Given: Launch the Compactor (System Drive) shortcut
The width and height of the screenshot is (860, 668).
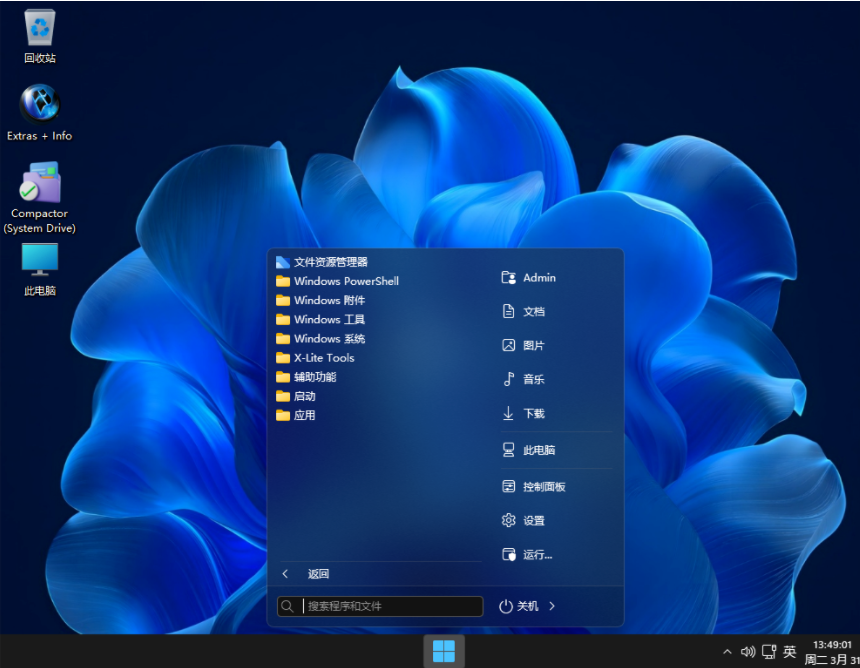Looking at the screenshot, I should click(39, 197).
